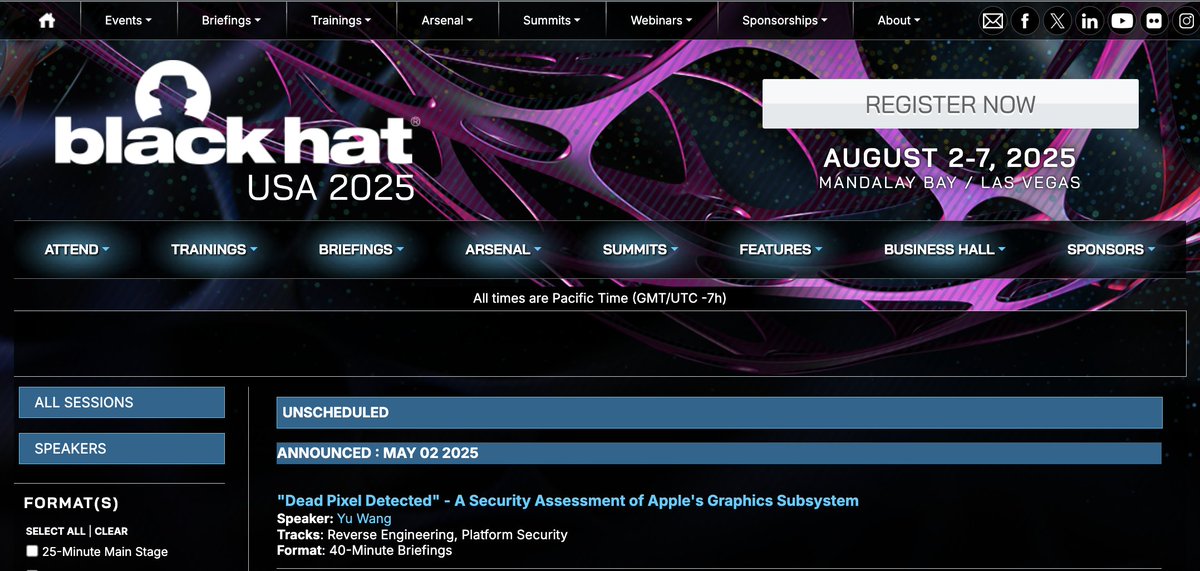Click the ANNOUNCED : MAY 02 2025 header
The width and height of the screenshot is (1200, 571).
coord(719,453)
